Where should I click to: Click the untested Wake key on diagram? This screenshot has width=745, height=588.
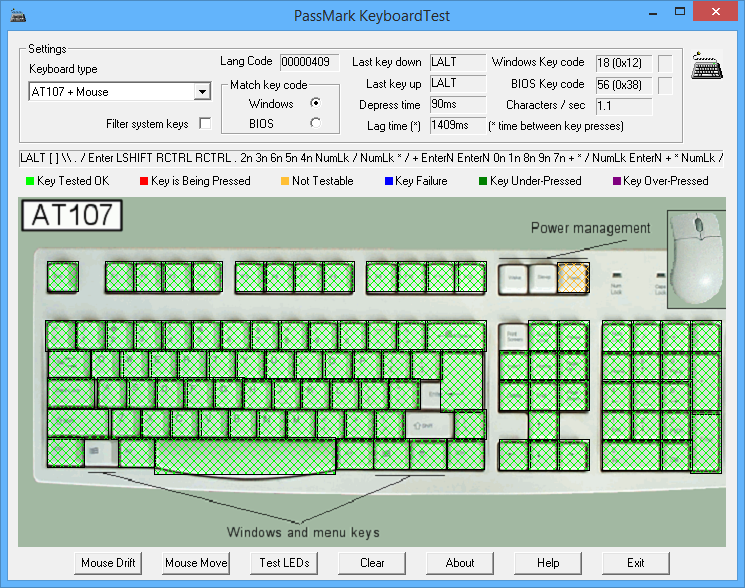[514, 278]
